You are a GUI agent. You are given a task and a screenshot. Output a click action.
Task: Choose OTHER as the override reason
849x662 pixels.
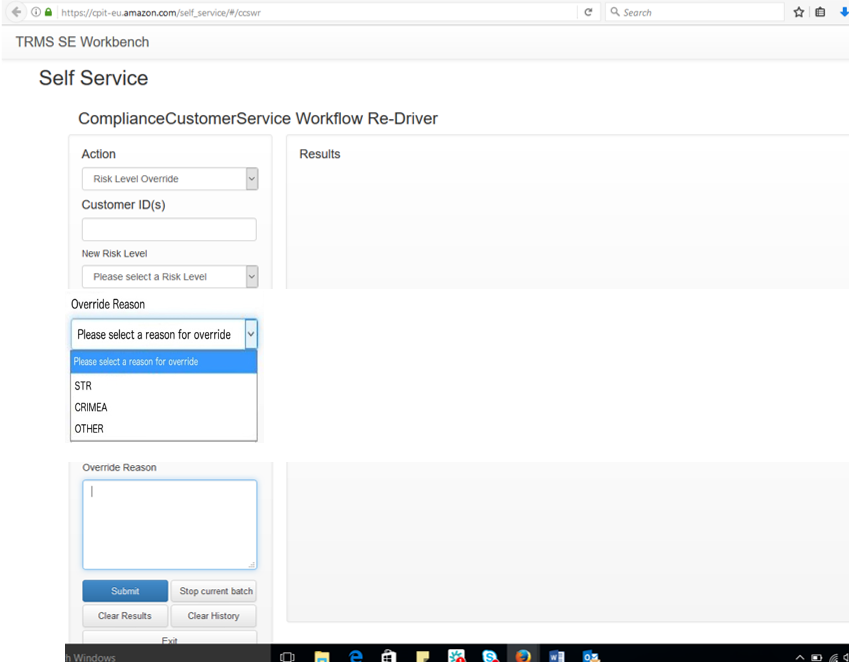(x=164, y=429)
